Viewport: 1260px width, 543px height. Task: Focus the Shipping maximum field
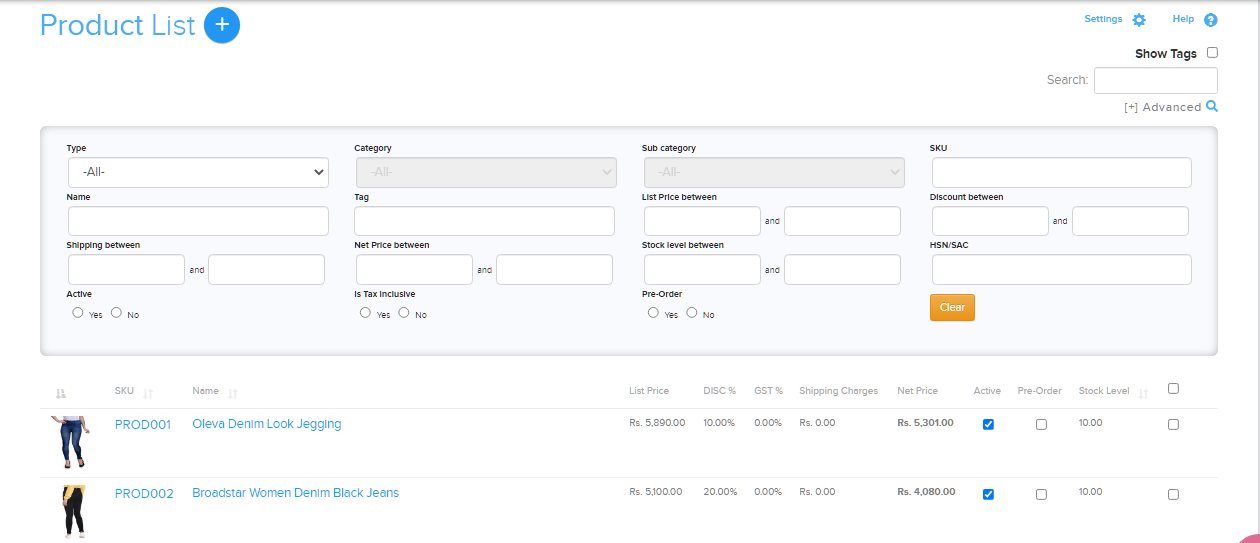point(266,270)
